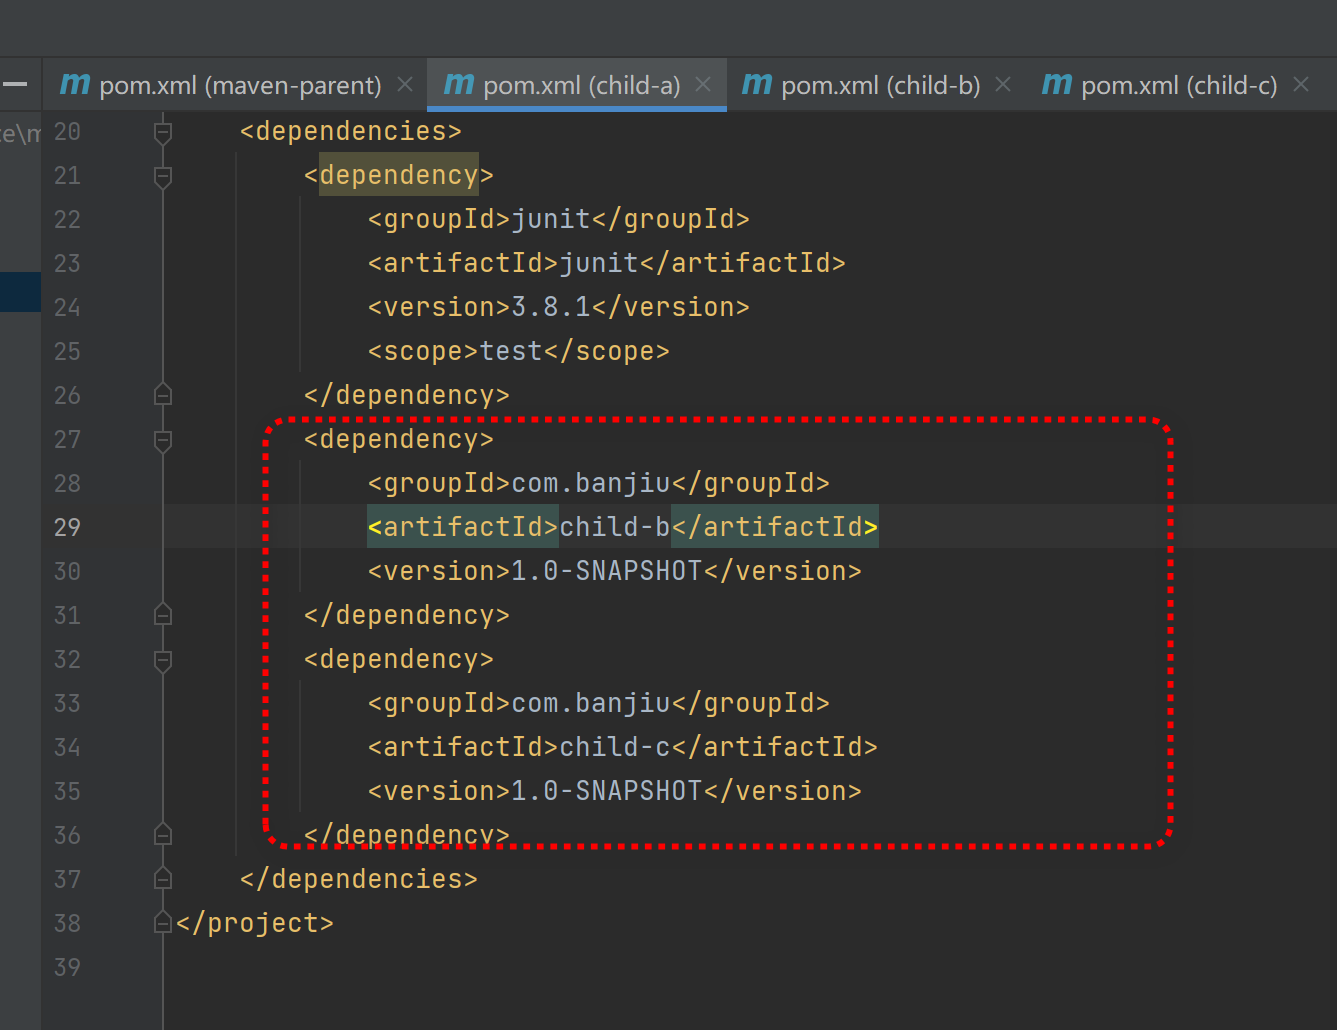Close the pom.xml (maven-parent) tab
Screen dimensions: 1337x1030
405,85
